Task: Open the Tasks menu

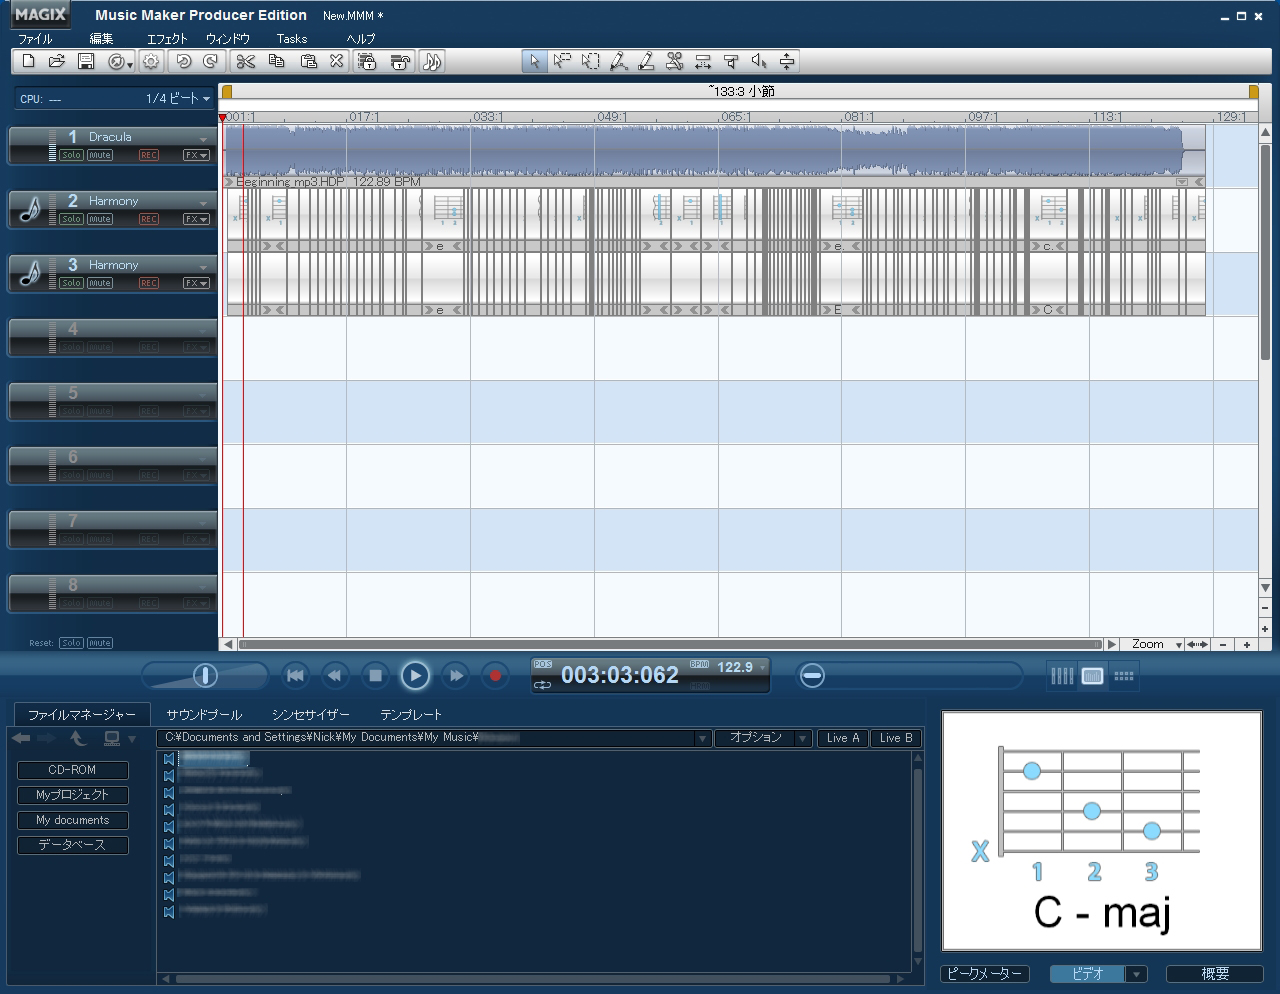Action: [292, 39]
